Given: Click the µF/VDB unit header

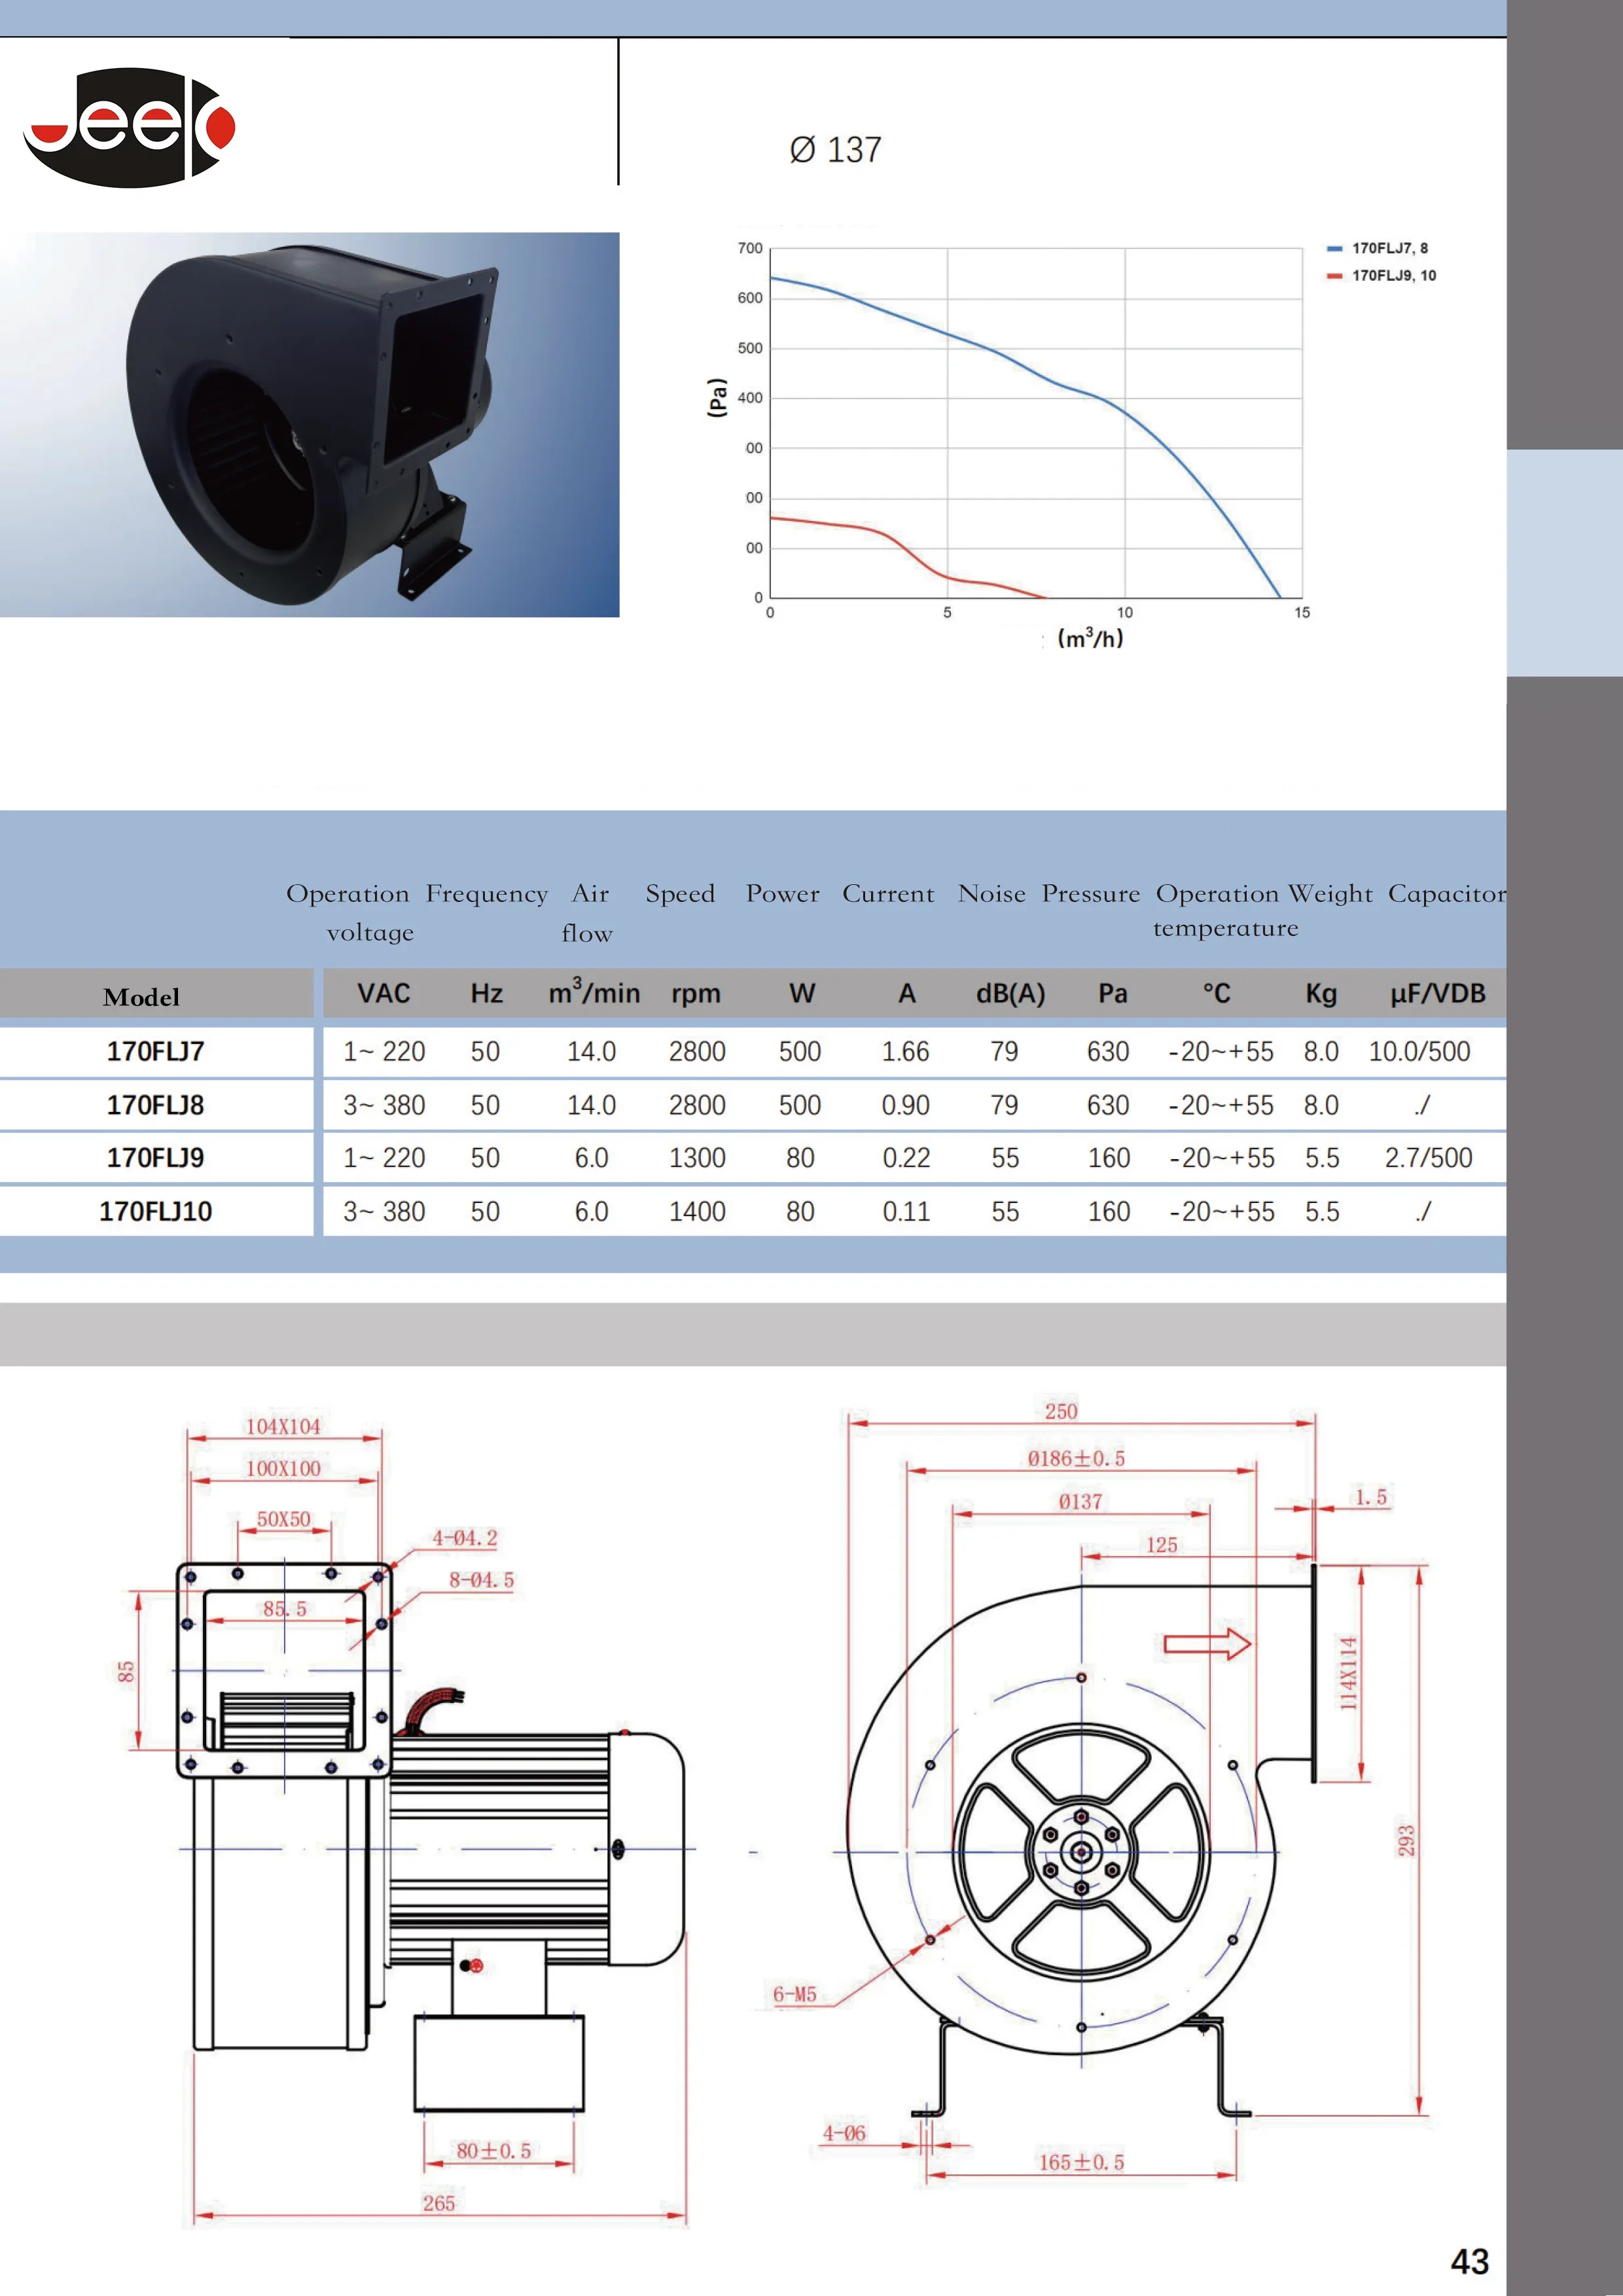Looking at the screenshot, I should 1438,994.
